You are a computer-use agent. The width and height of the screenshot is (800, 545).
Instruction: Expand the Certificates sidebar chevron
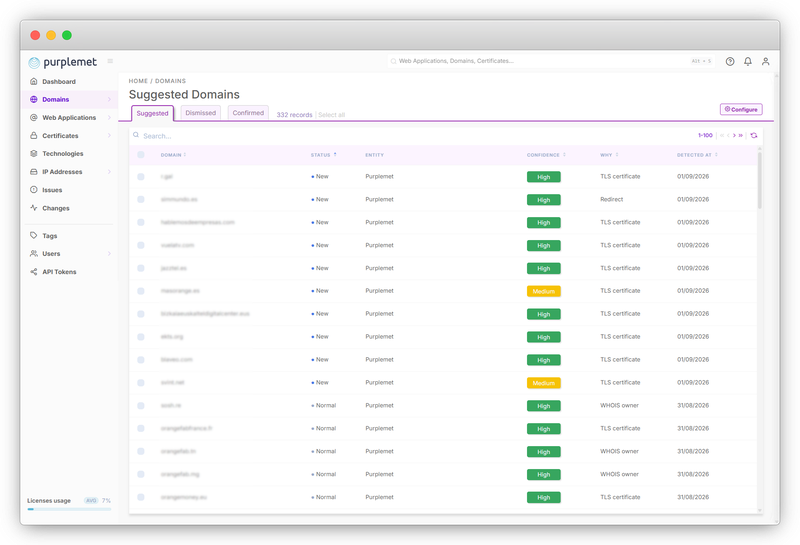pos(109,136)
